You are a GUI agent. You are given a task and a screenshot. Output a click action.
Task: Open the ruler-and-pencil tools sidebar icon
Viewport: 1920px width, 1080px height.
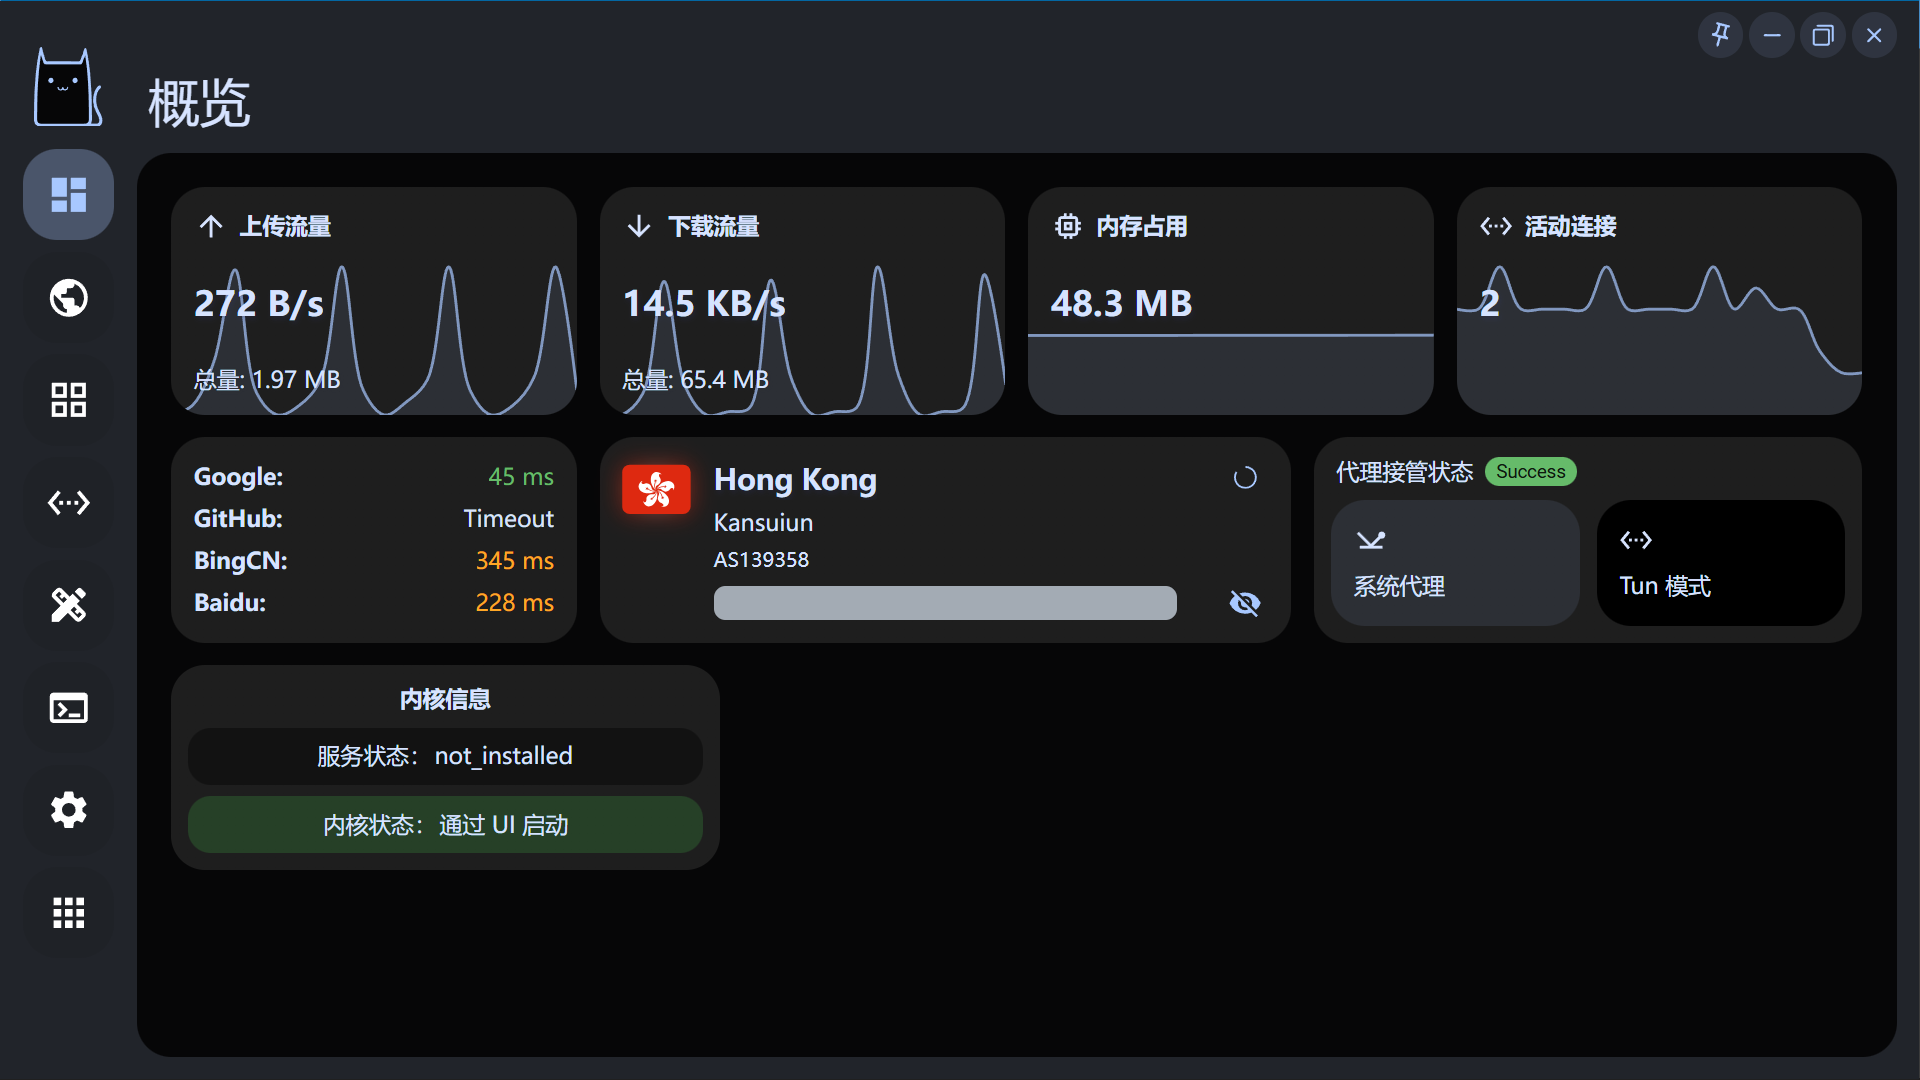[68, 605]
